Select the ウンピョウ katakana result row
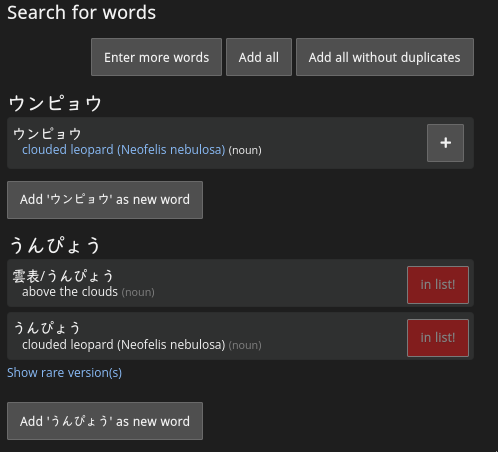Image resolution: width=498 pixels, height=452 pixels. point(240,143)
